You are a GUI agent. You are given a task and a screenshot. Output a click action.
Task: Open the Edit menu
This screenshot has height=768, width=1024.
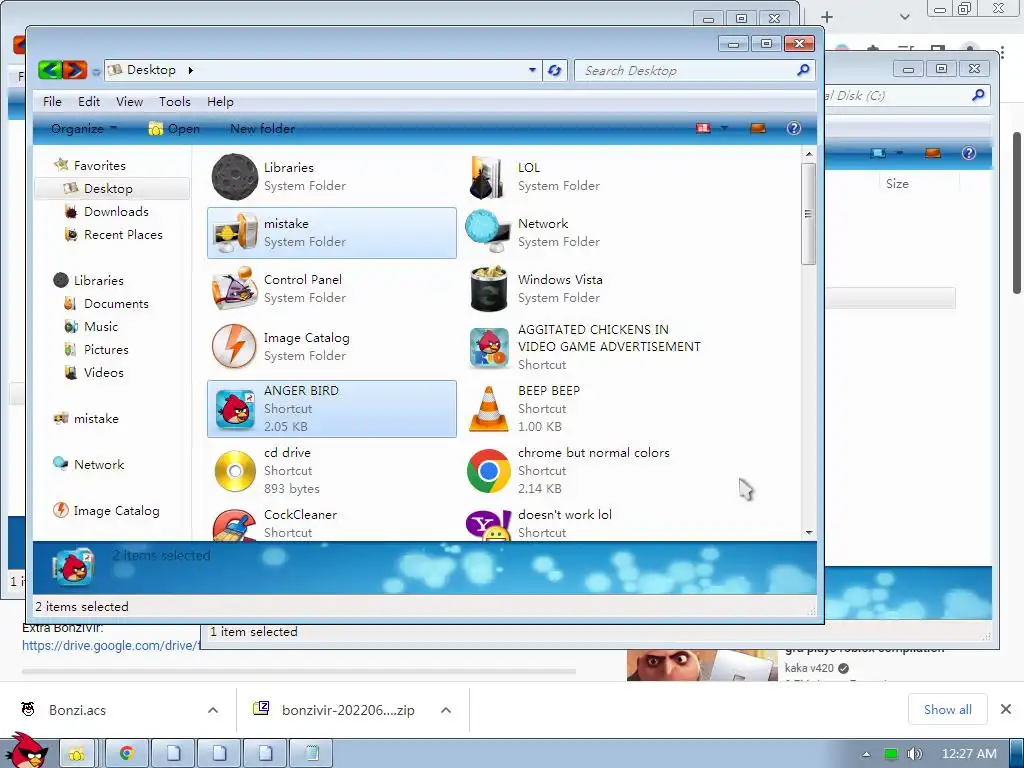click(x=89, y=101)
